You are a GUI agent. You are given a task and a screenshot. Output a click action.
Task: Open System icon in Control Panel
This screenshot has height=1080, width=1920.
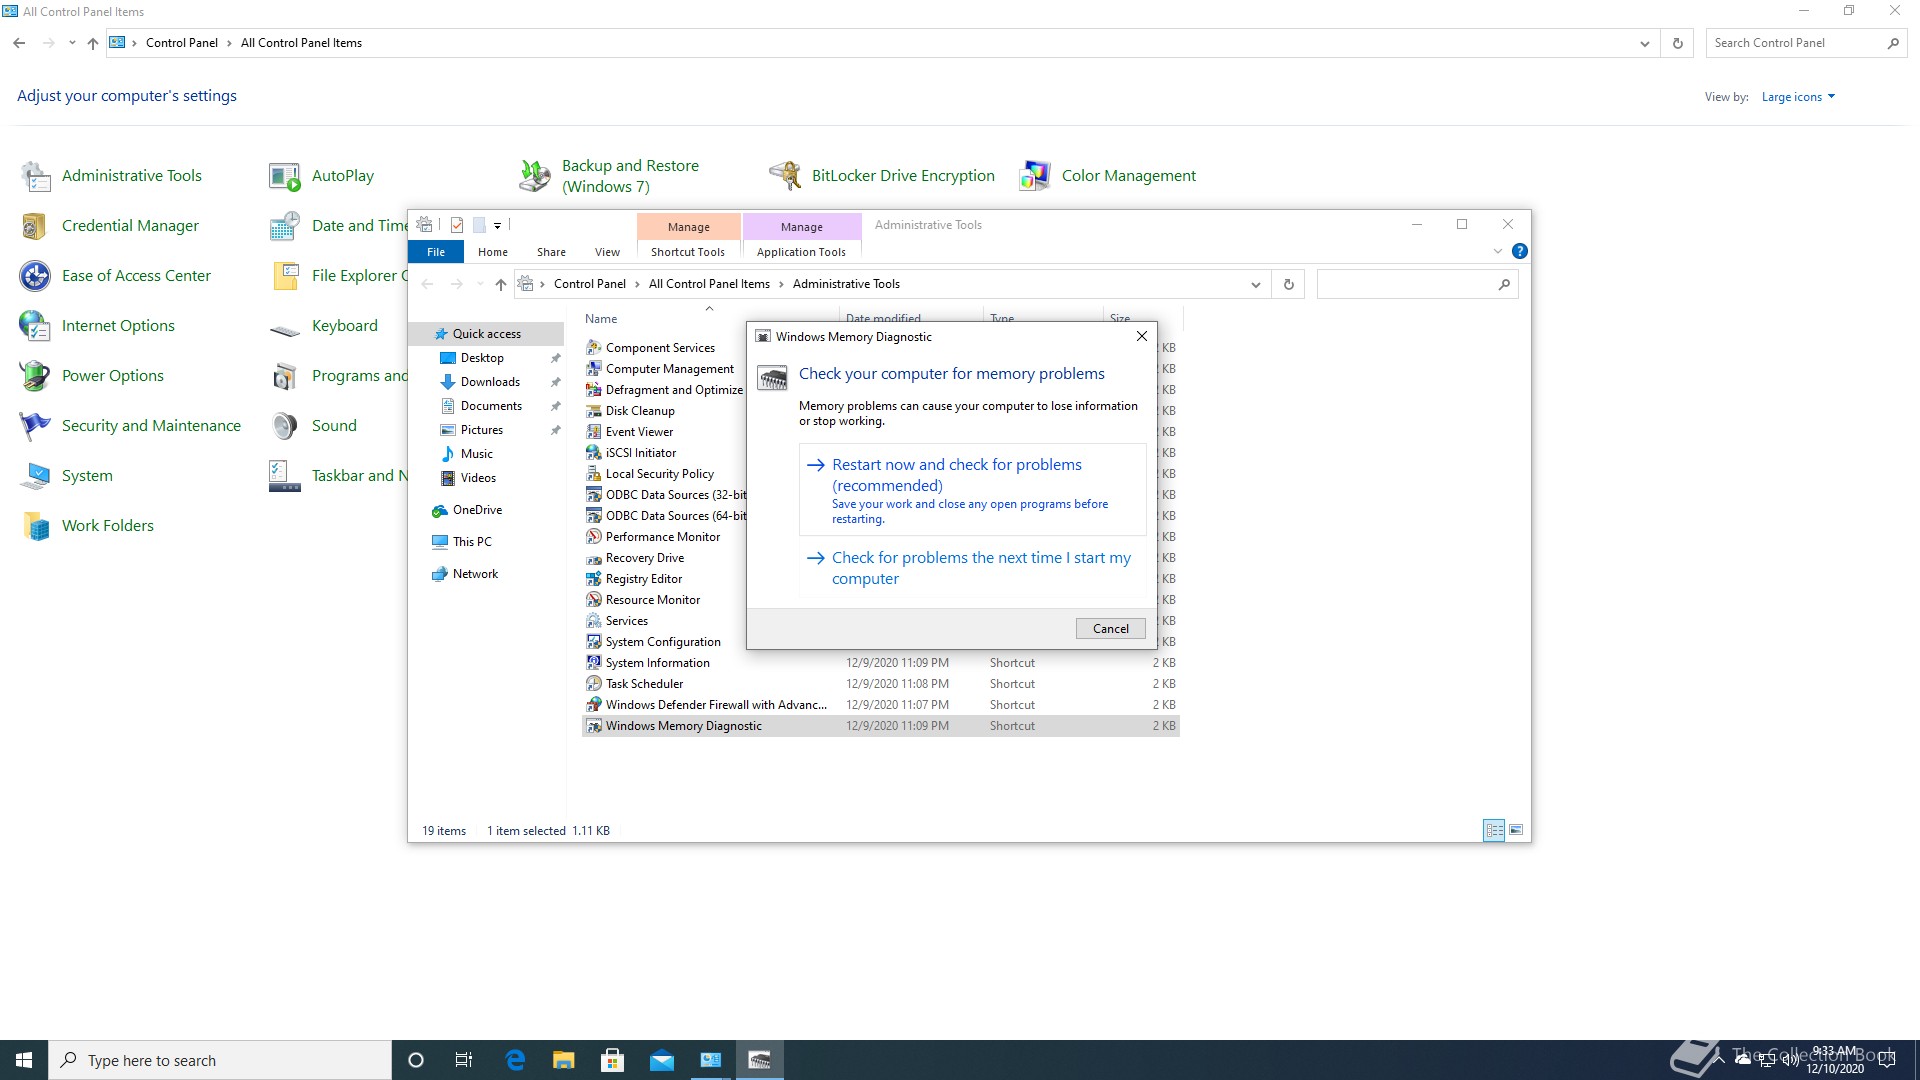pos(36,476)
